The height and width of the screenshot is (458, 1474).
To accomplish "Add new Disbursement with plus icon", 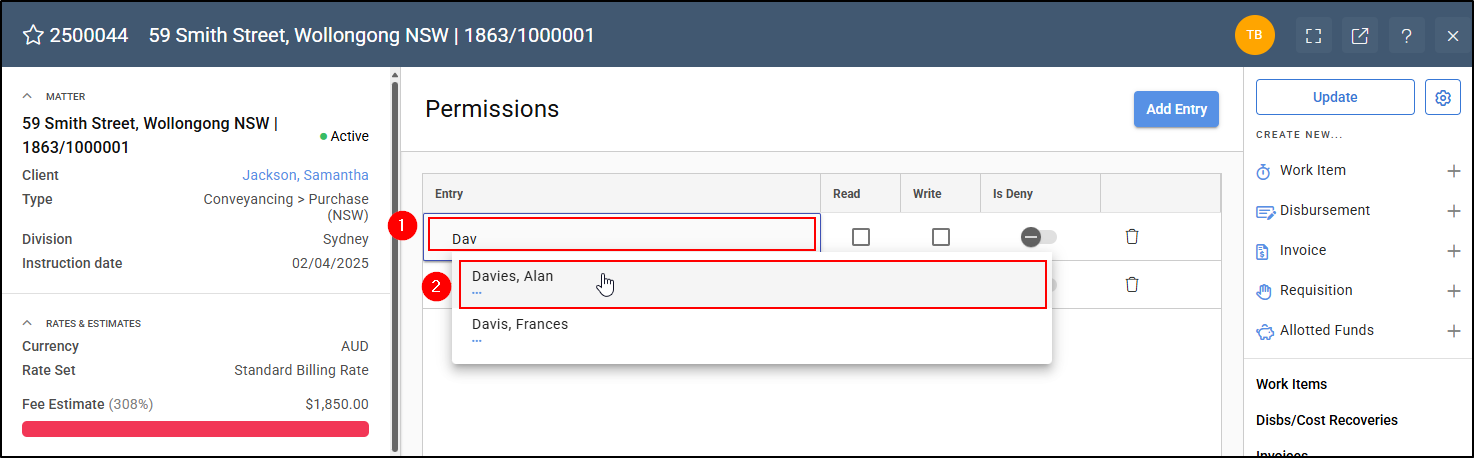I will click(1454, 211).
